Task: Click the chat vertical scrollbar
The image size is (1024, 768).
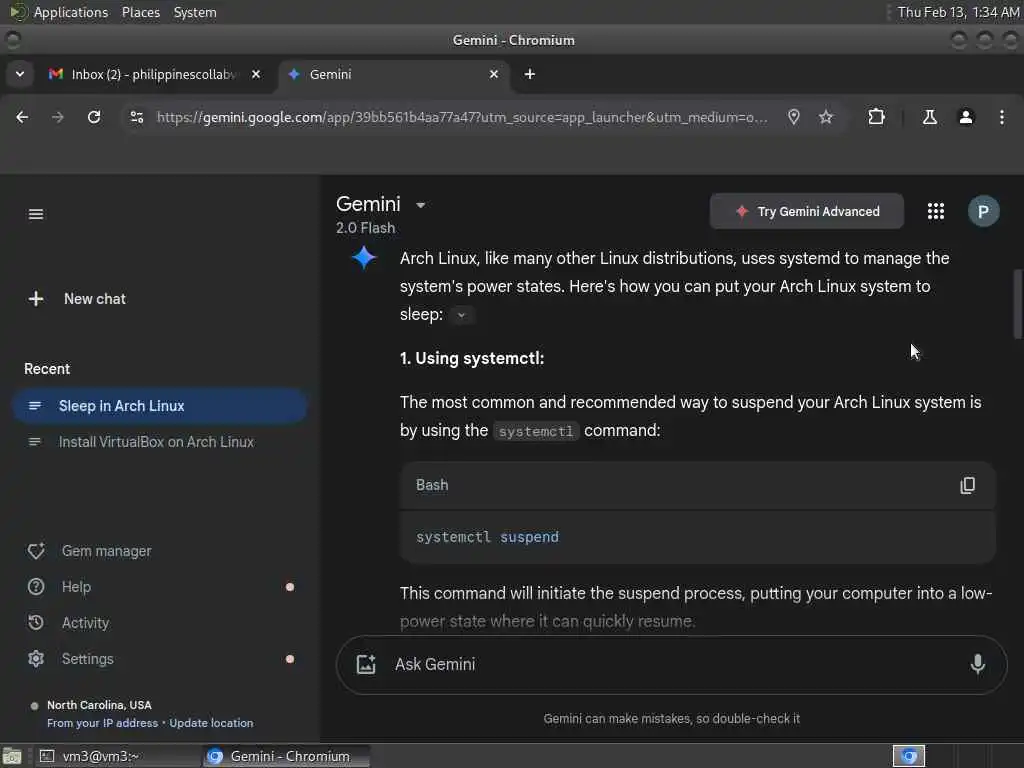Action: (x=1017, y=304)
